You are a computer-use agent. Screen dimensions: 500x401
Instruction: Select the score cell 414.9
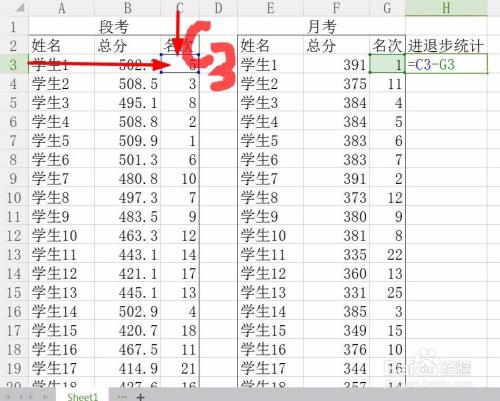click(x=127, y=368)
